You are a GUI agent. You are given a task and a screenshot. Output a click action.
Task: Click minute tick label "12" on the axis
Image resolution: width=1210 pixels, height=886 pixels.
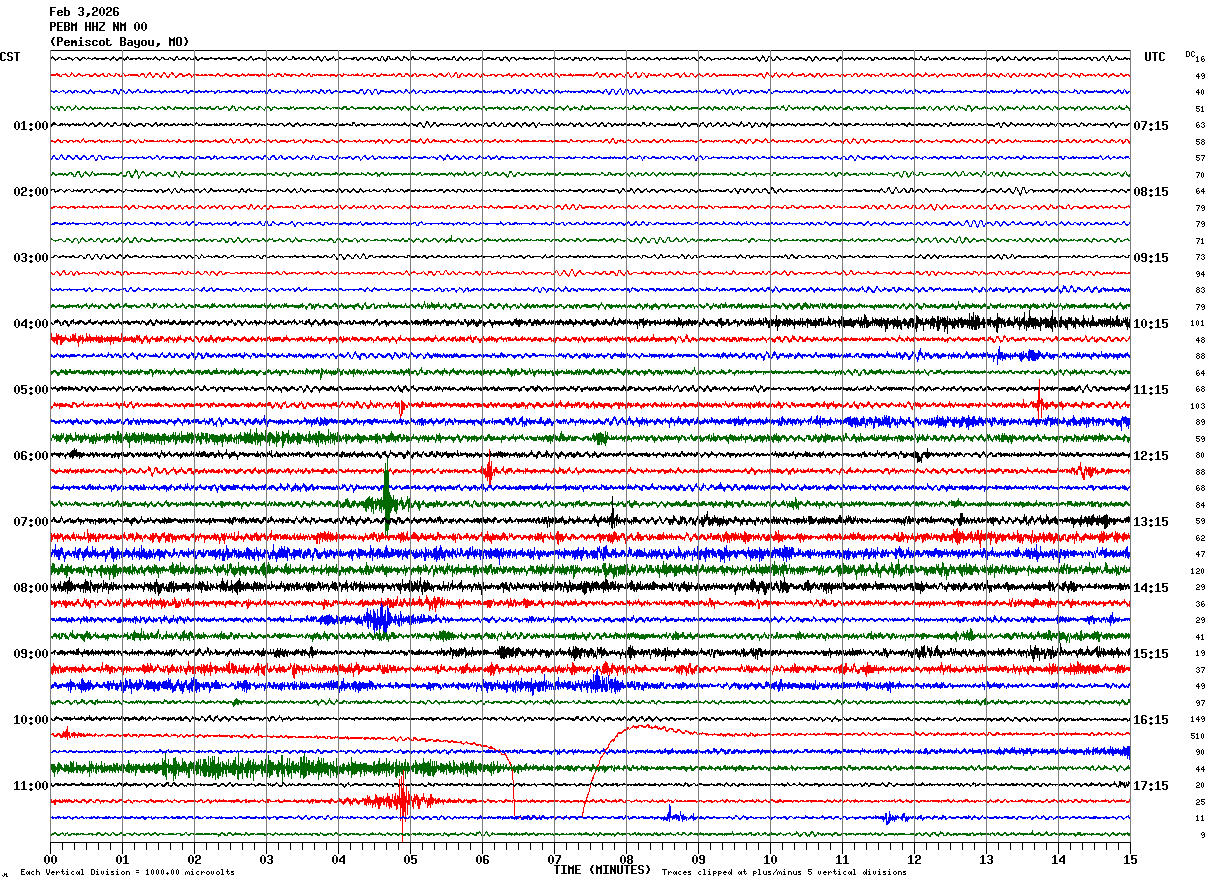point(914,859)
